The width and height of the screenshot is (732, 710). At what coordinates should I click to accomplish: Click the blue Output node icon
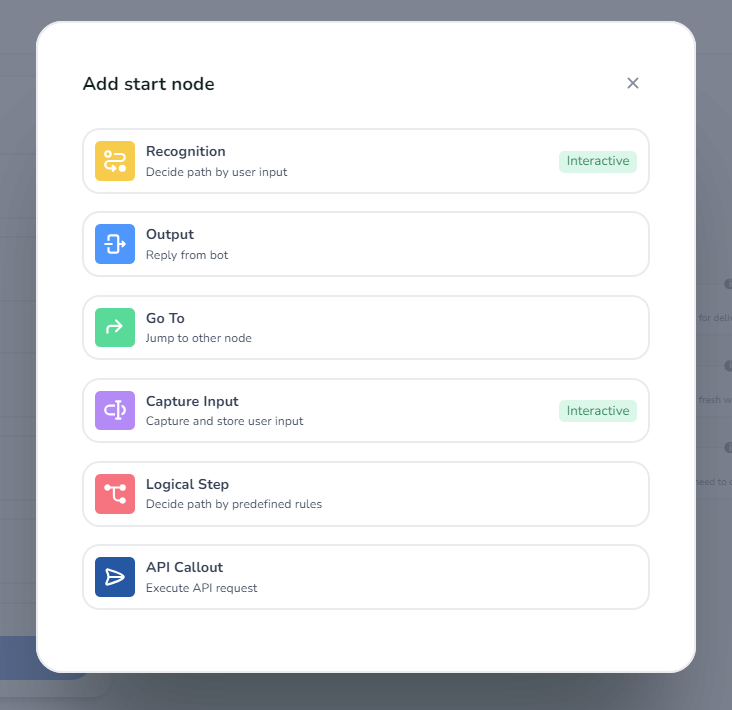pyautogui.click(x=115, y=244)
